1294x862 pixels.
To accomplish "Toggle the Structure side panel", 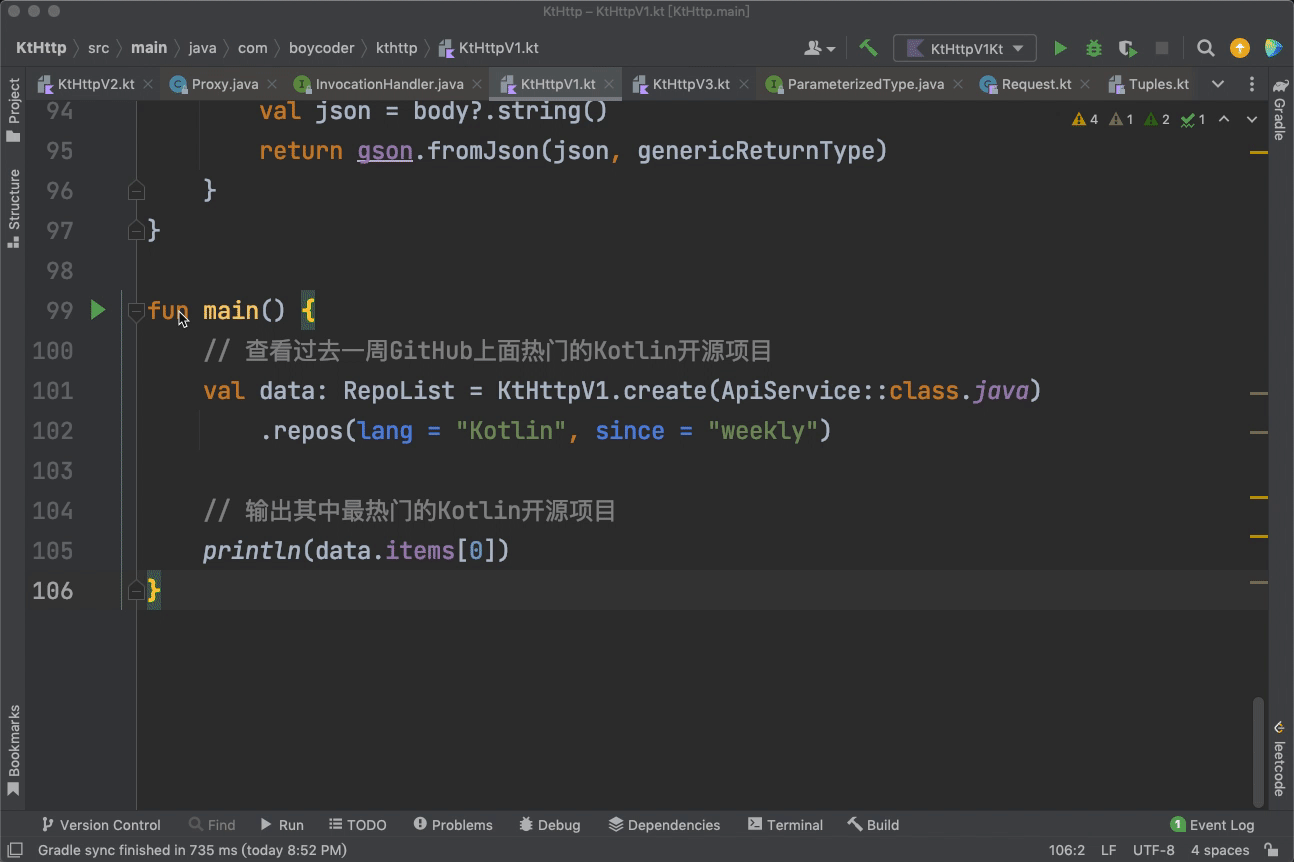I will pos(14,207).
